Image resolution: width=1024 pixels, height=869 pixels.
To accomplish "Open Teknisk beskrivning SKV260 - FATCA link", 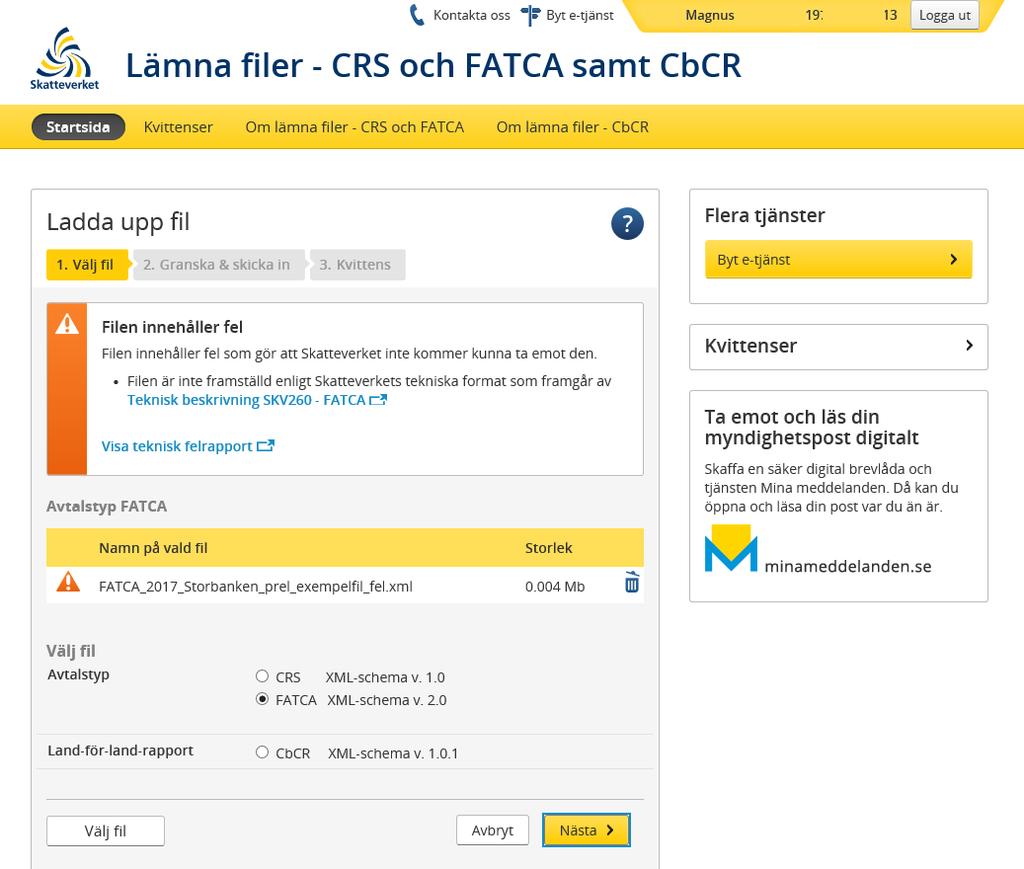I will click(246, 400).
